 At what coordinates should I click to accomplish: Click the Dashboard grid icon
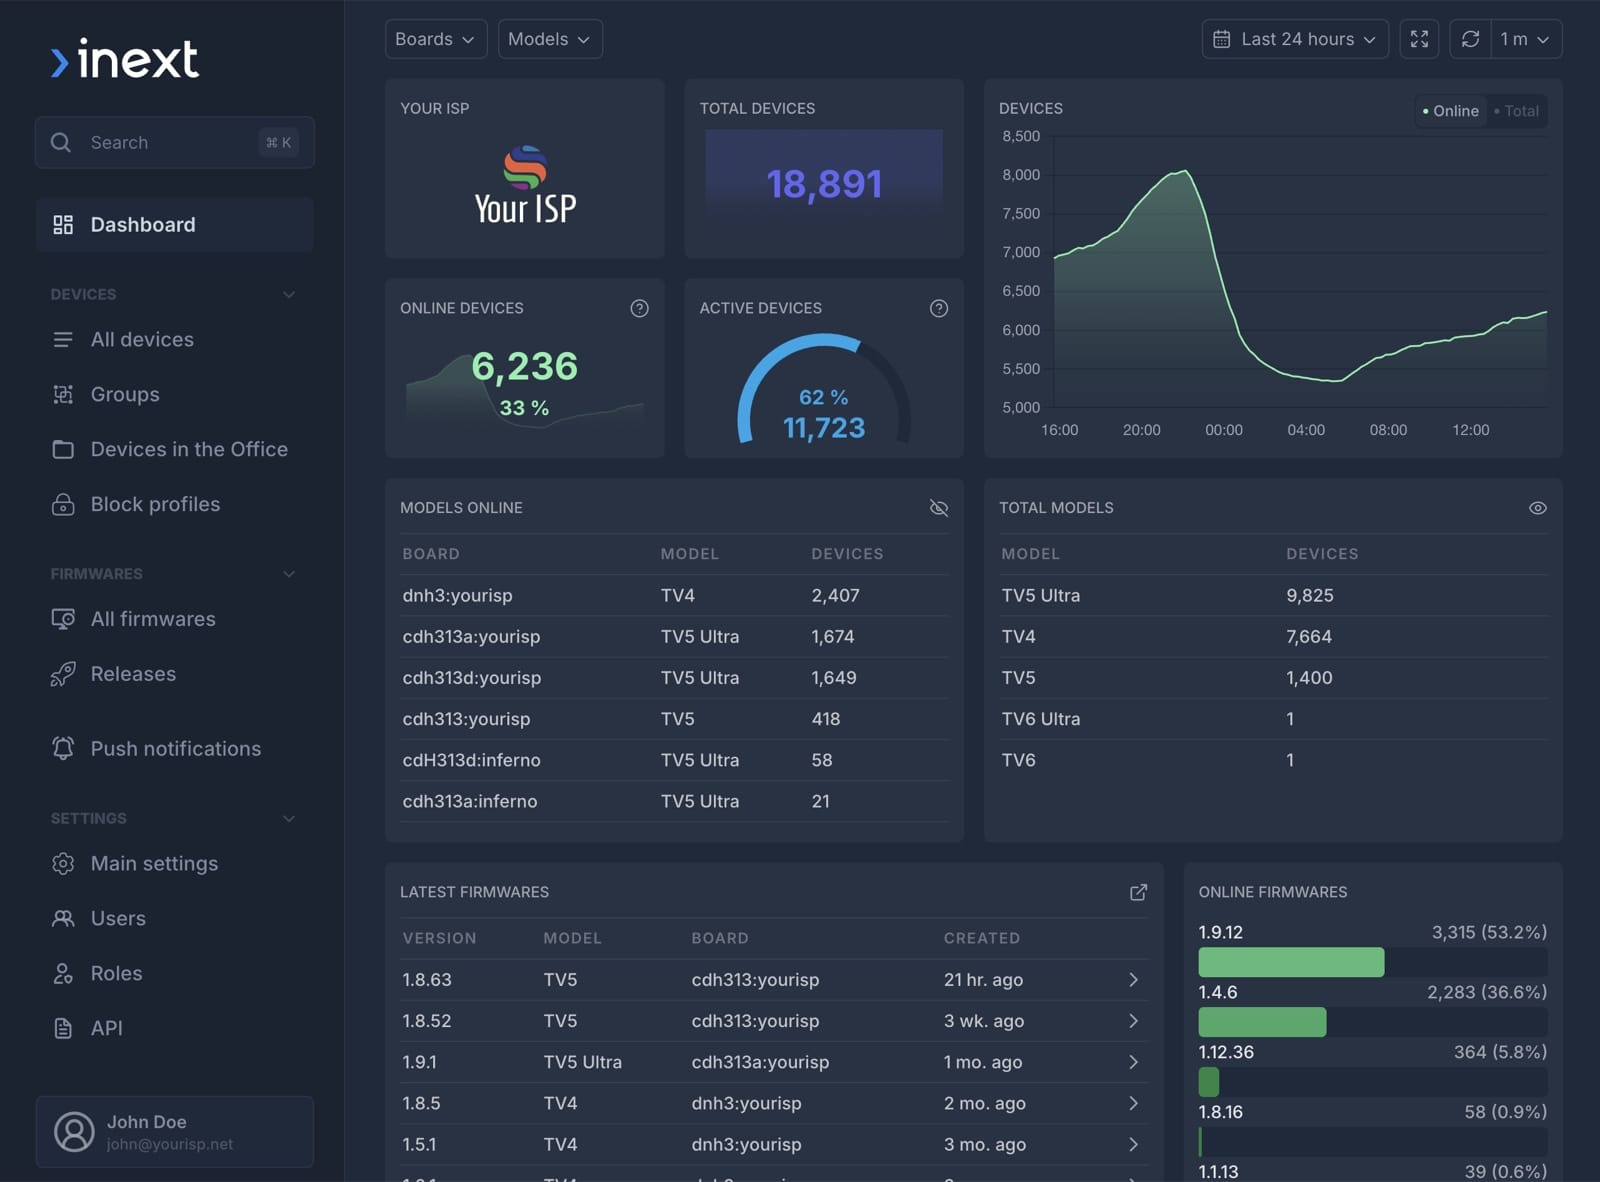[x=63, y=225]
